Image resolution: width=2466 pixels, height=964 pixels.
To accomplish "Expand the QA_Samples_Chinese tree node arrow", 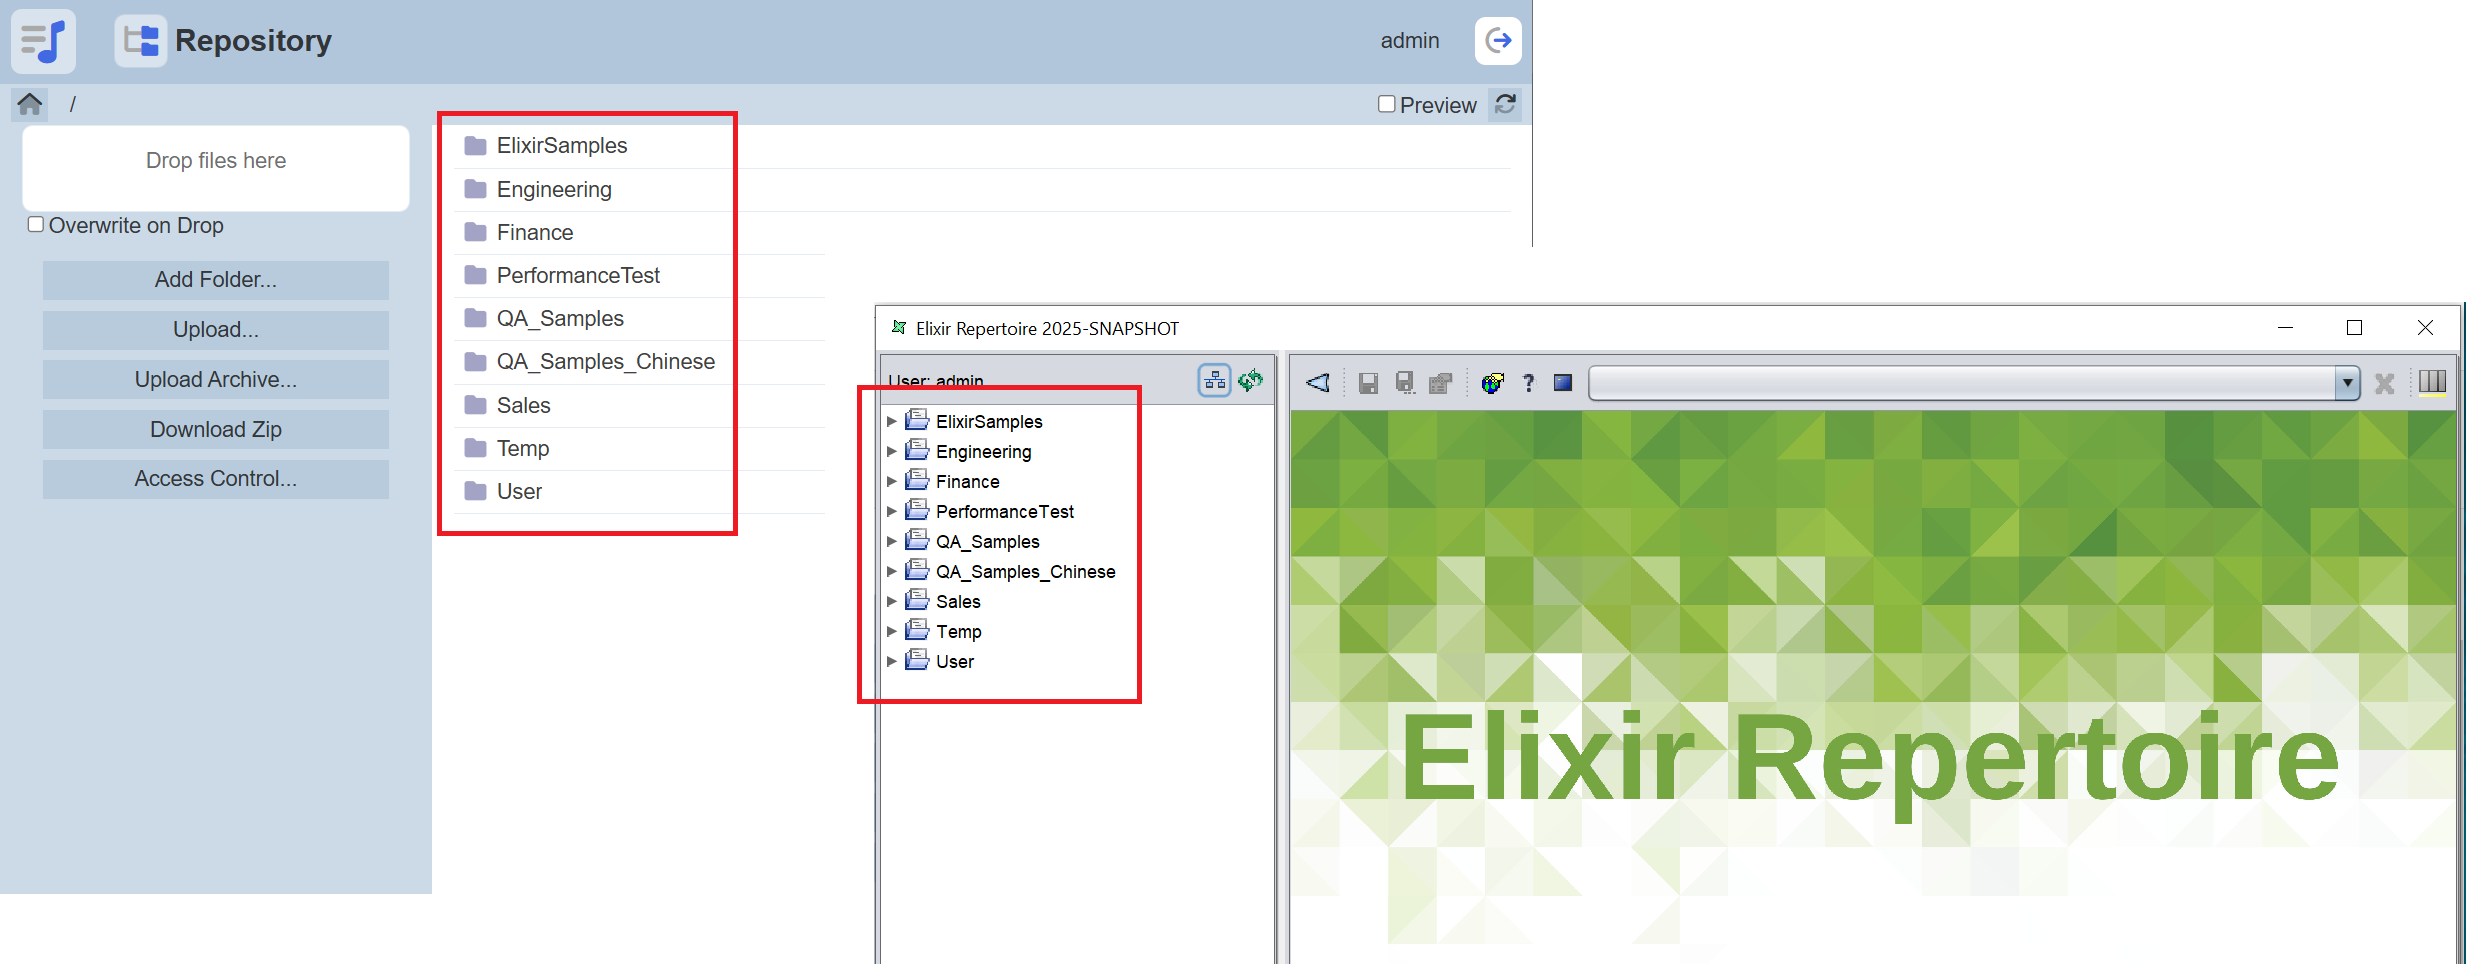I will [892, 572].
